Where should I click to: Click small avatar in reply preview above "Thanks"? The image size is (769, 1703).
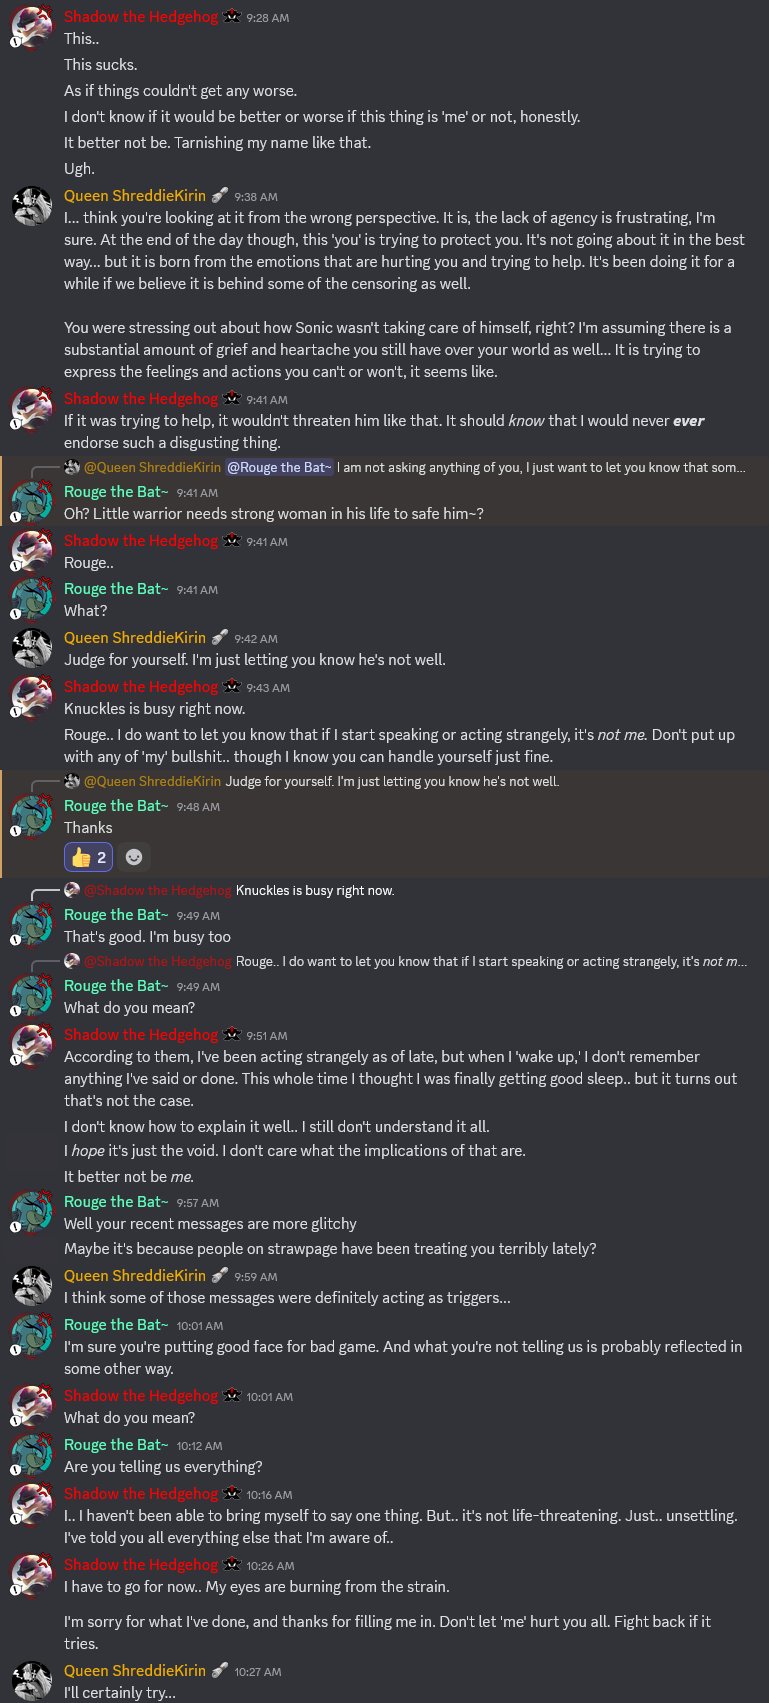(72, 781)
